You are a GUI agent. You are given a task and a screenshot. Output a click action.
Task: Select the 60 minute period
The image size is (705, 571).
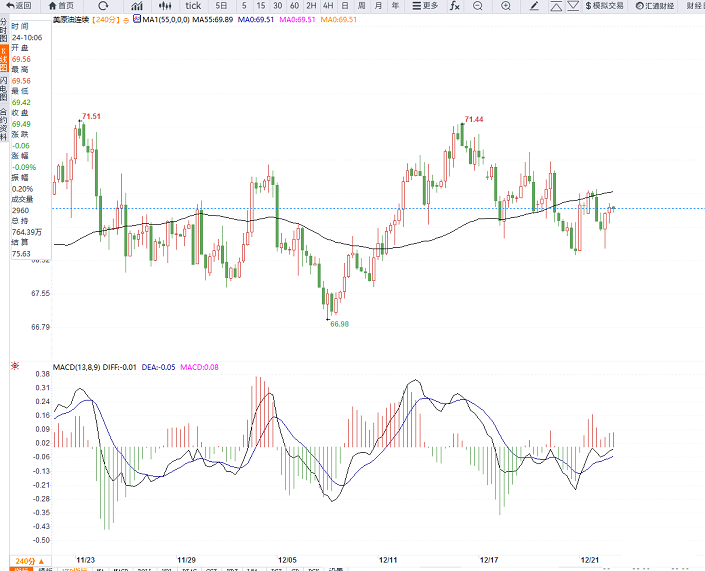(x=294, y=6)
